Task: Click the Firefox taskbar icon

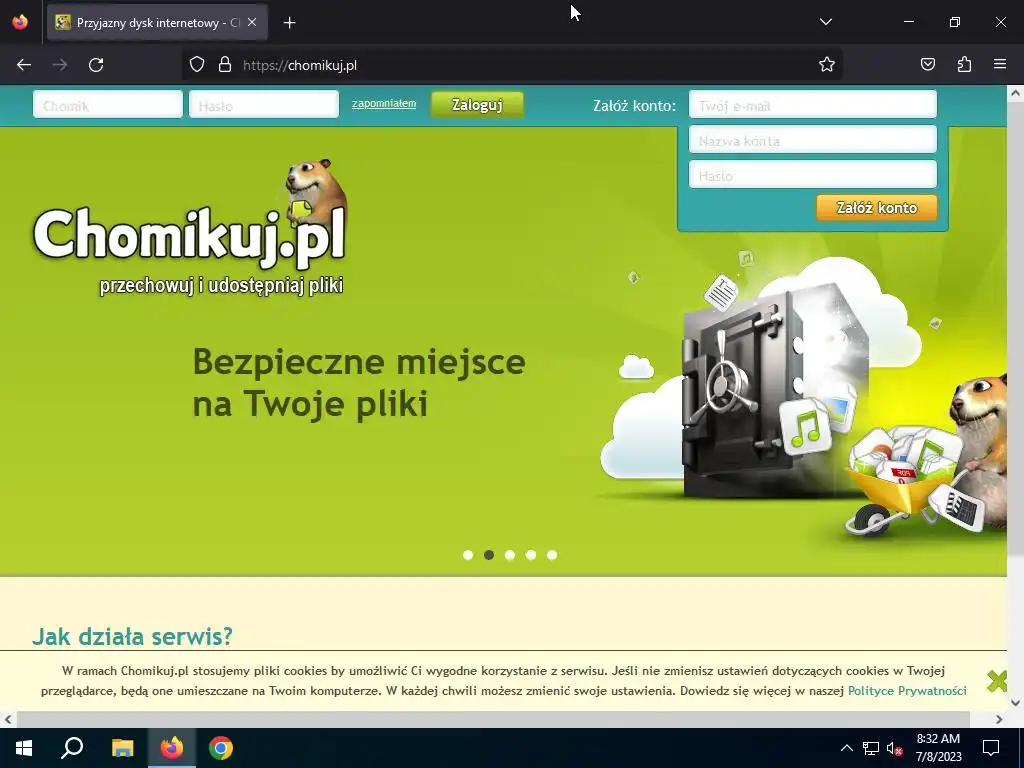Action: 172,748
